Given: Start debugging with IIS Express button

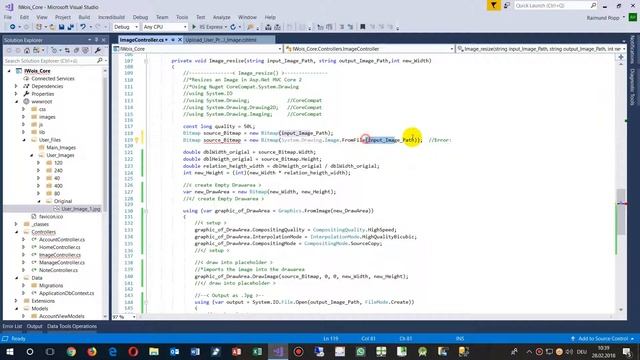Looking at the screenshot, I should point(209,27).
